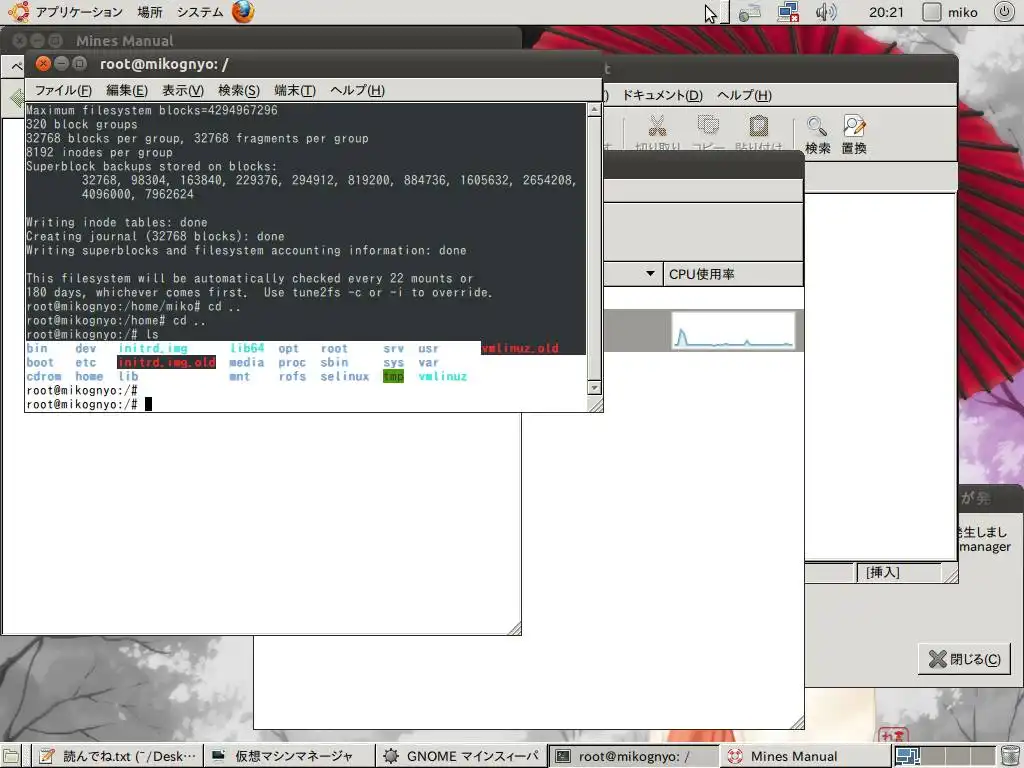Click the 置換 replace icon in editor toolbar
1024x768 pixels.
(854, 135)
